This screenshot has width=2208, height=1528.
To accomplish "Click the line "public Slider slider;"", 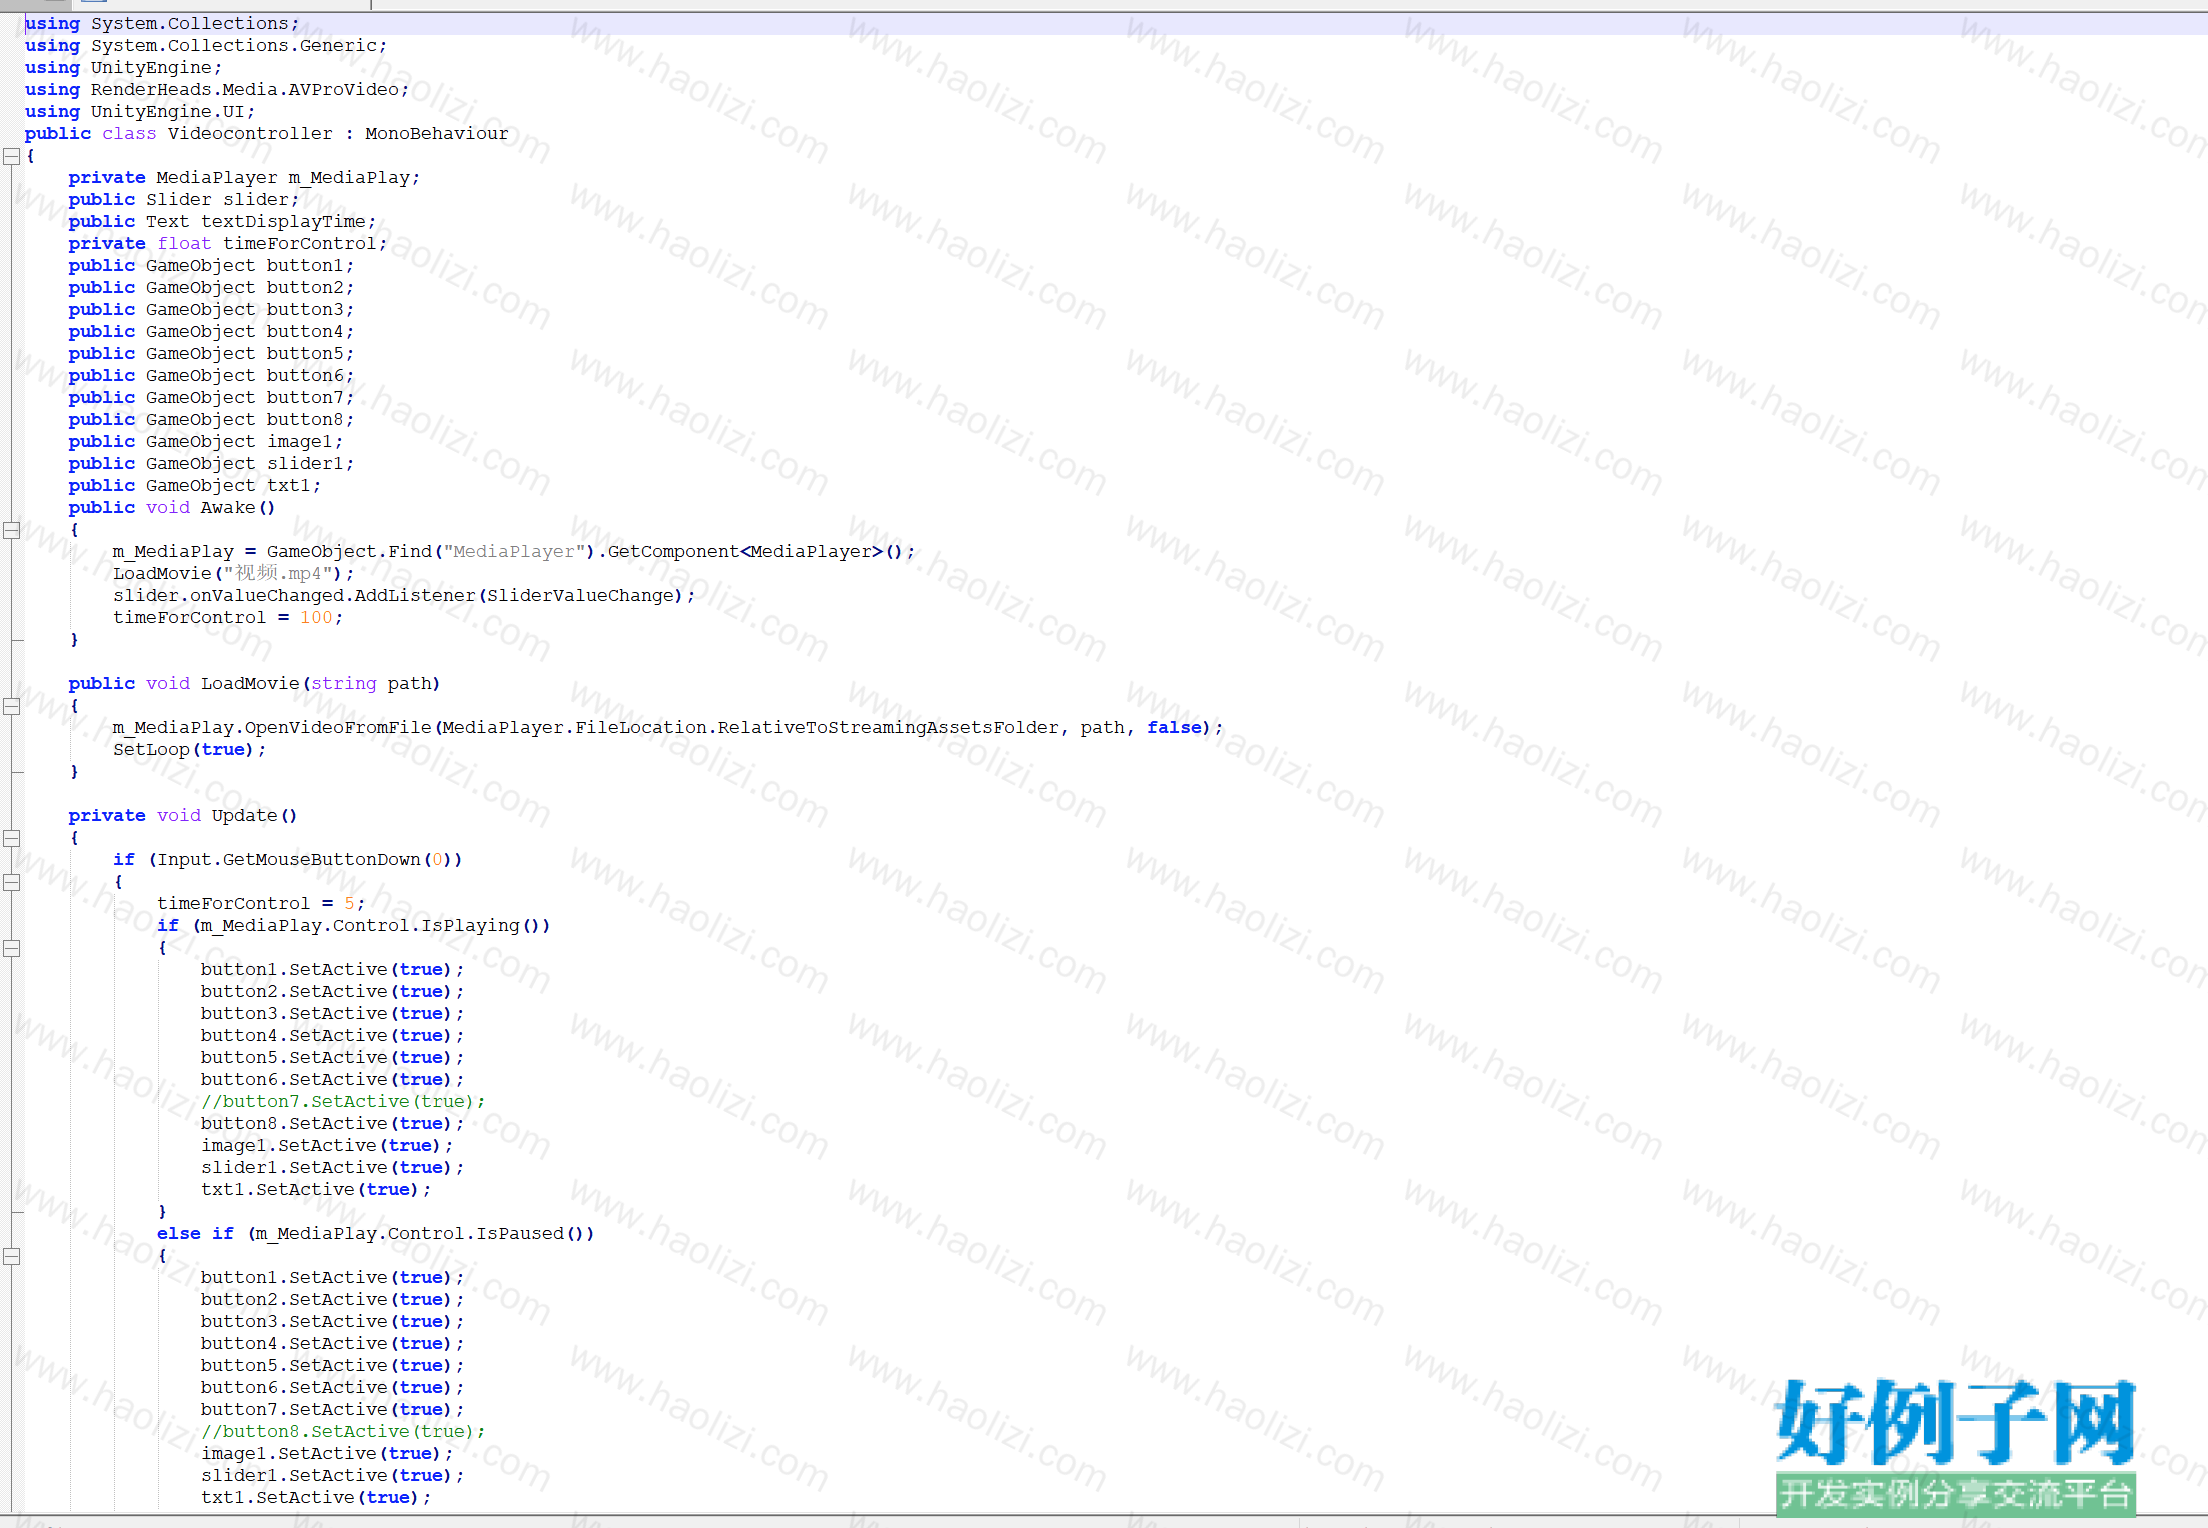I will (x=184, y=200).
